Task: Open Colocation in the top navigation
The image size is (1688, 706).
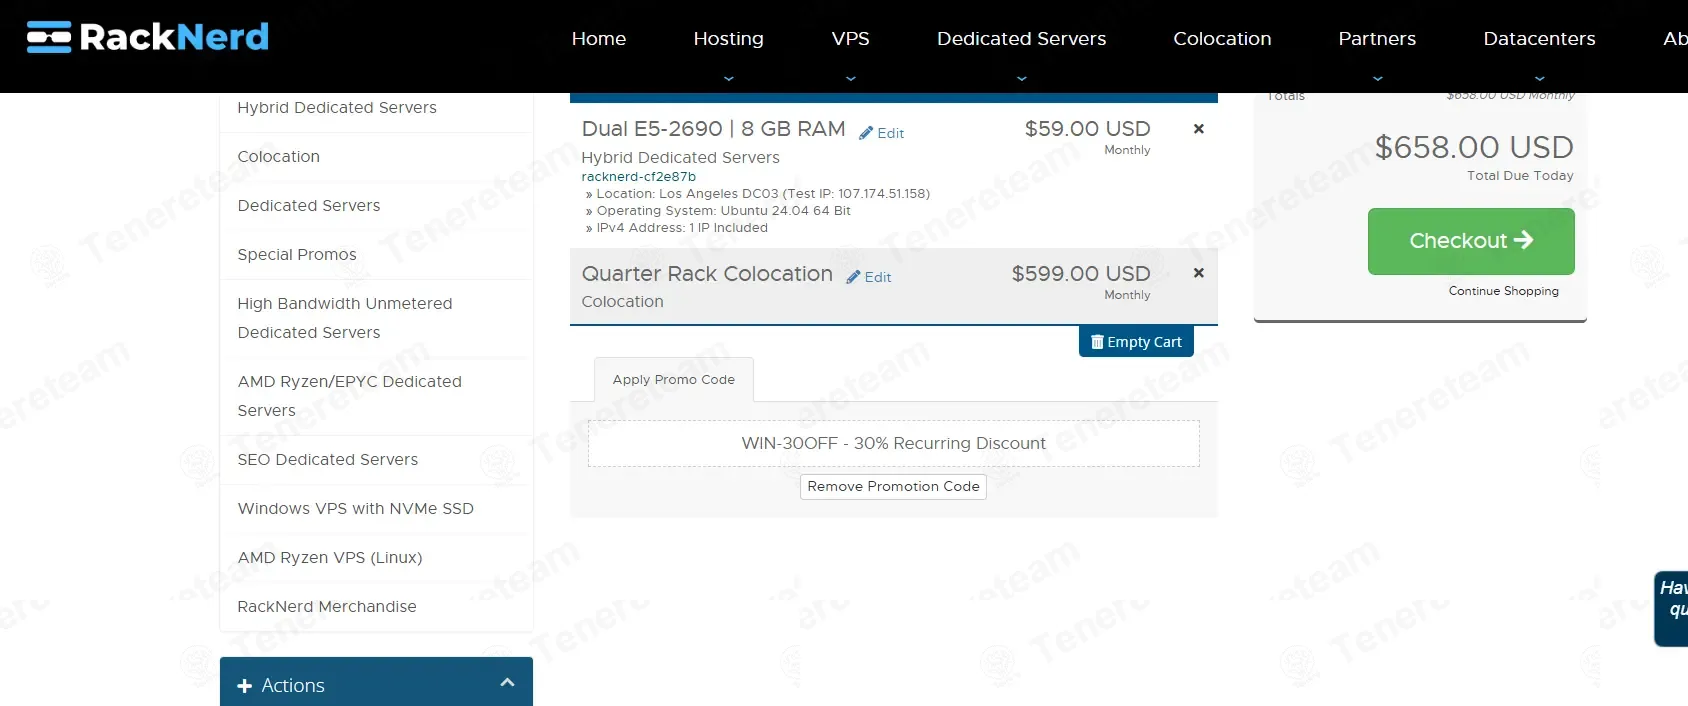Action: point(1222,39)
